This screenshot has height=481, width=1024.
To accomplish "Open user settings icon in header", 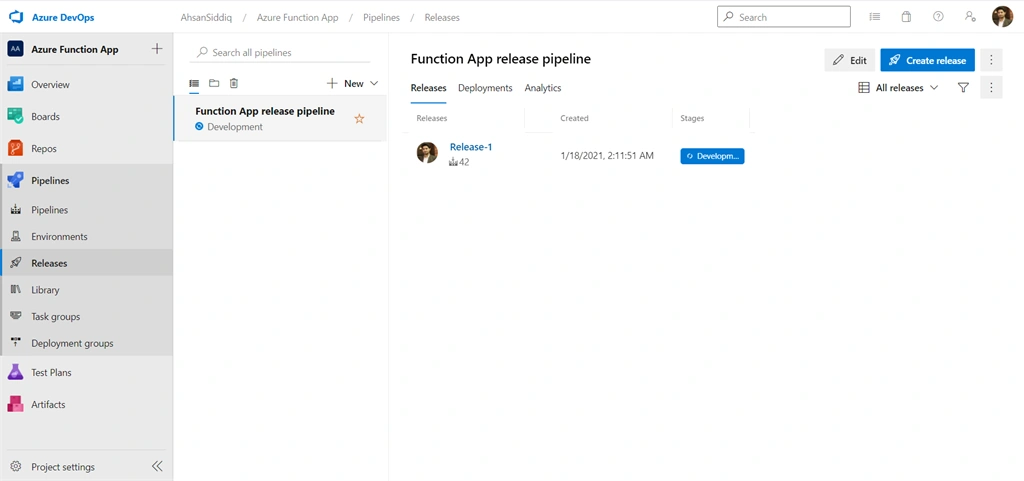I will [970, 17].
